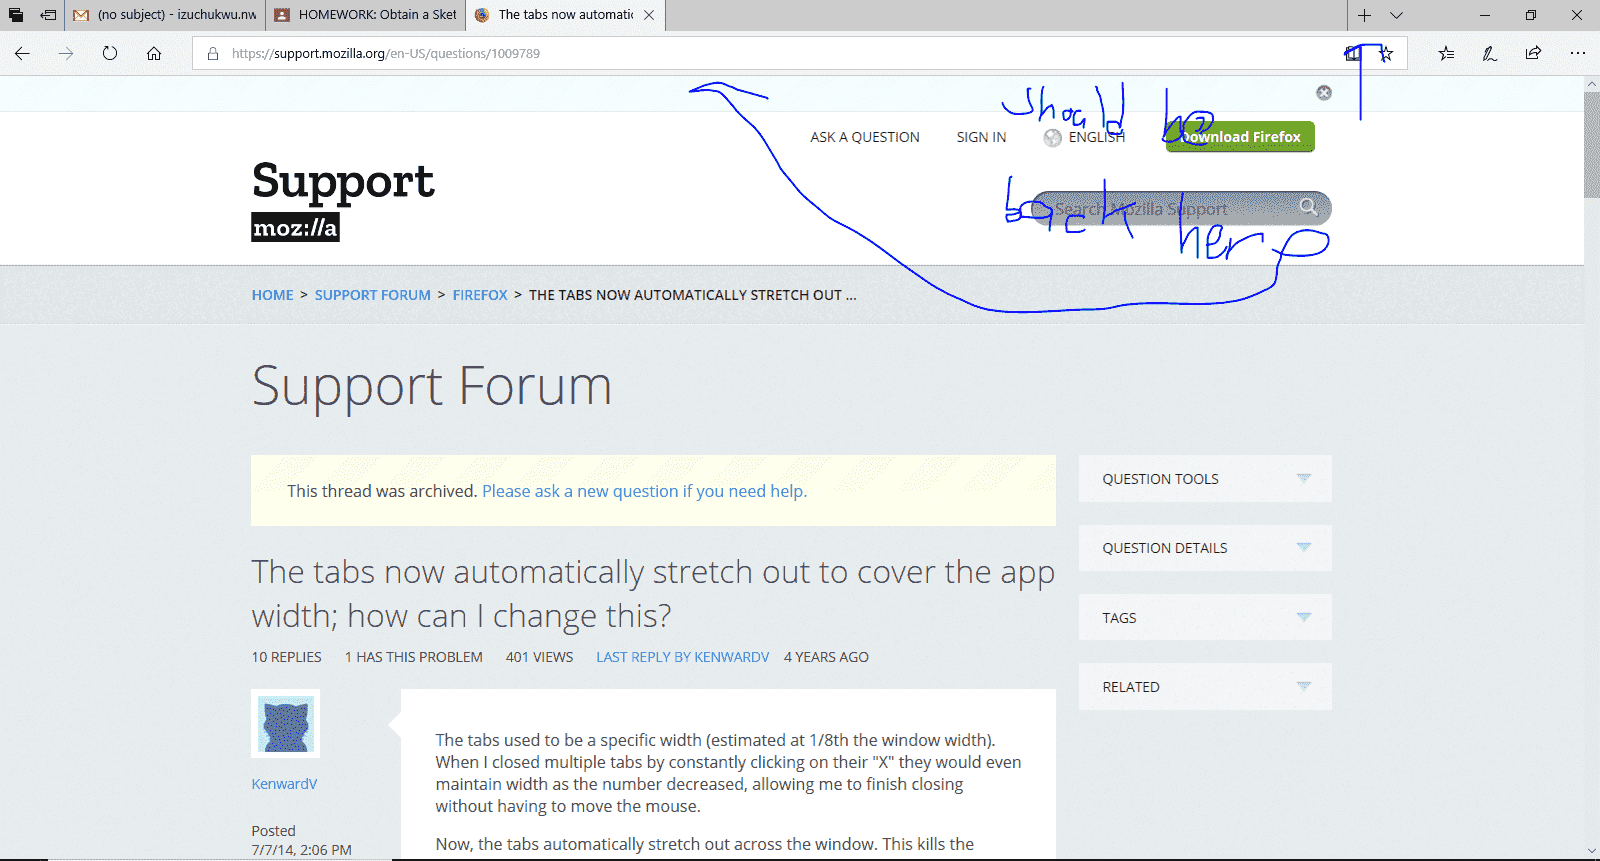Add page to favorites with star icon
Screen dimensions: 1600x861
coord(1386,54)
